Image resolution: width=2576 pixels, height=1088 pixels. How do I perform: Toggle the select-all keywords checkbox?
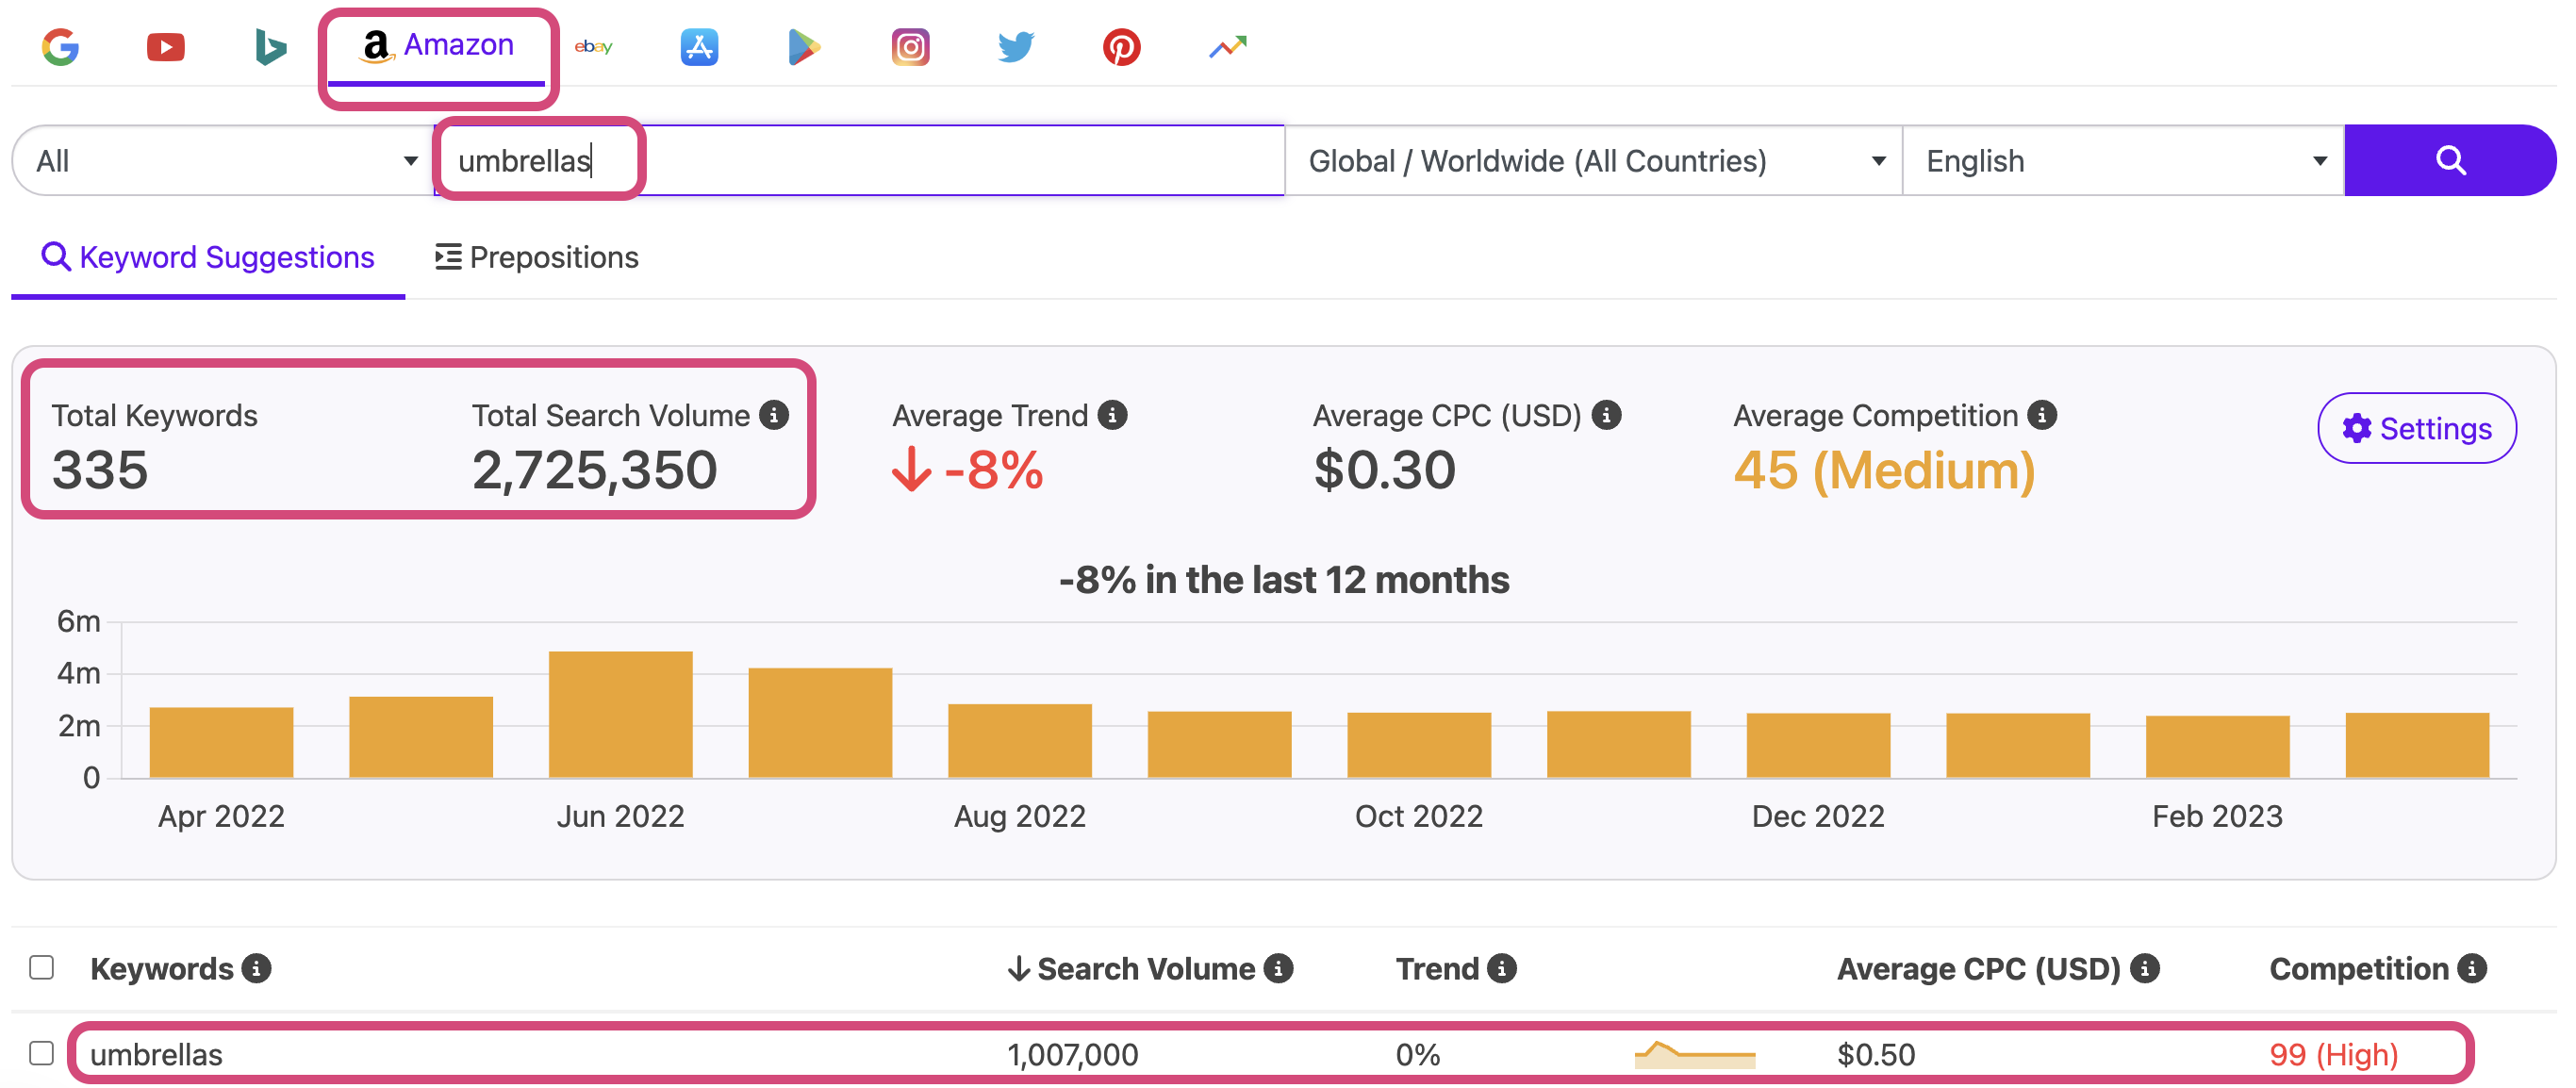click(x=41, y=968)
